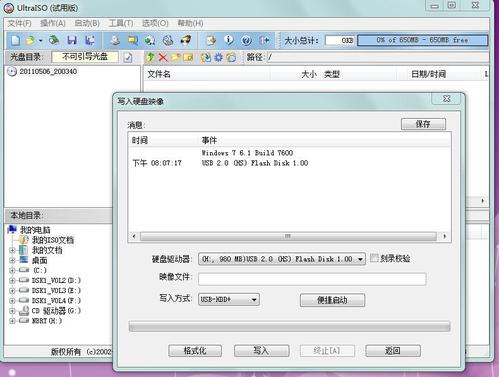
Task: Click the red X delete icon
Action: [163, 57]
